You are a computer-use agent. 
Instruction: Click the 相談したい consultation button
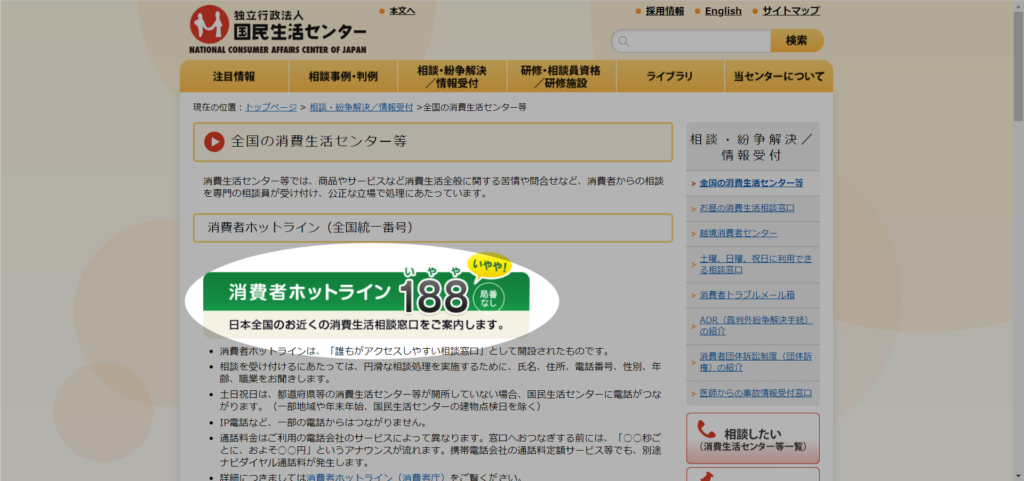click(752, 438)
